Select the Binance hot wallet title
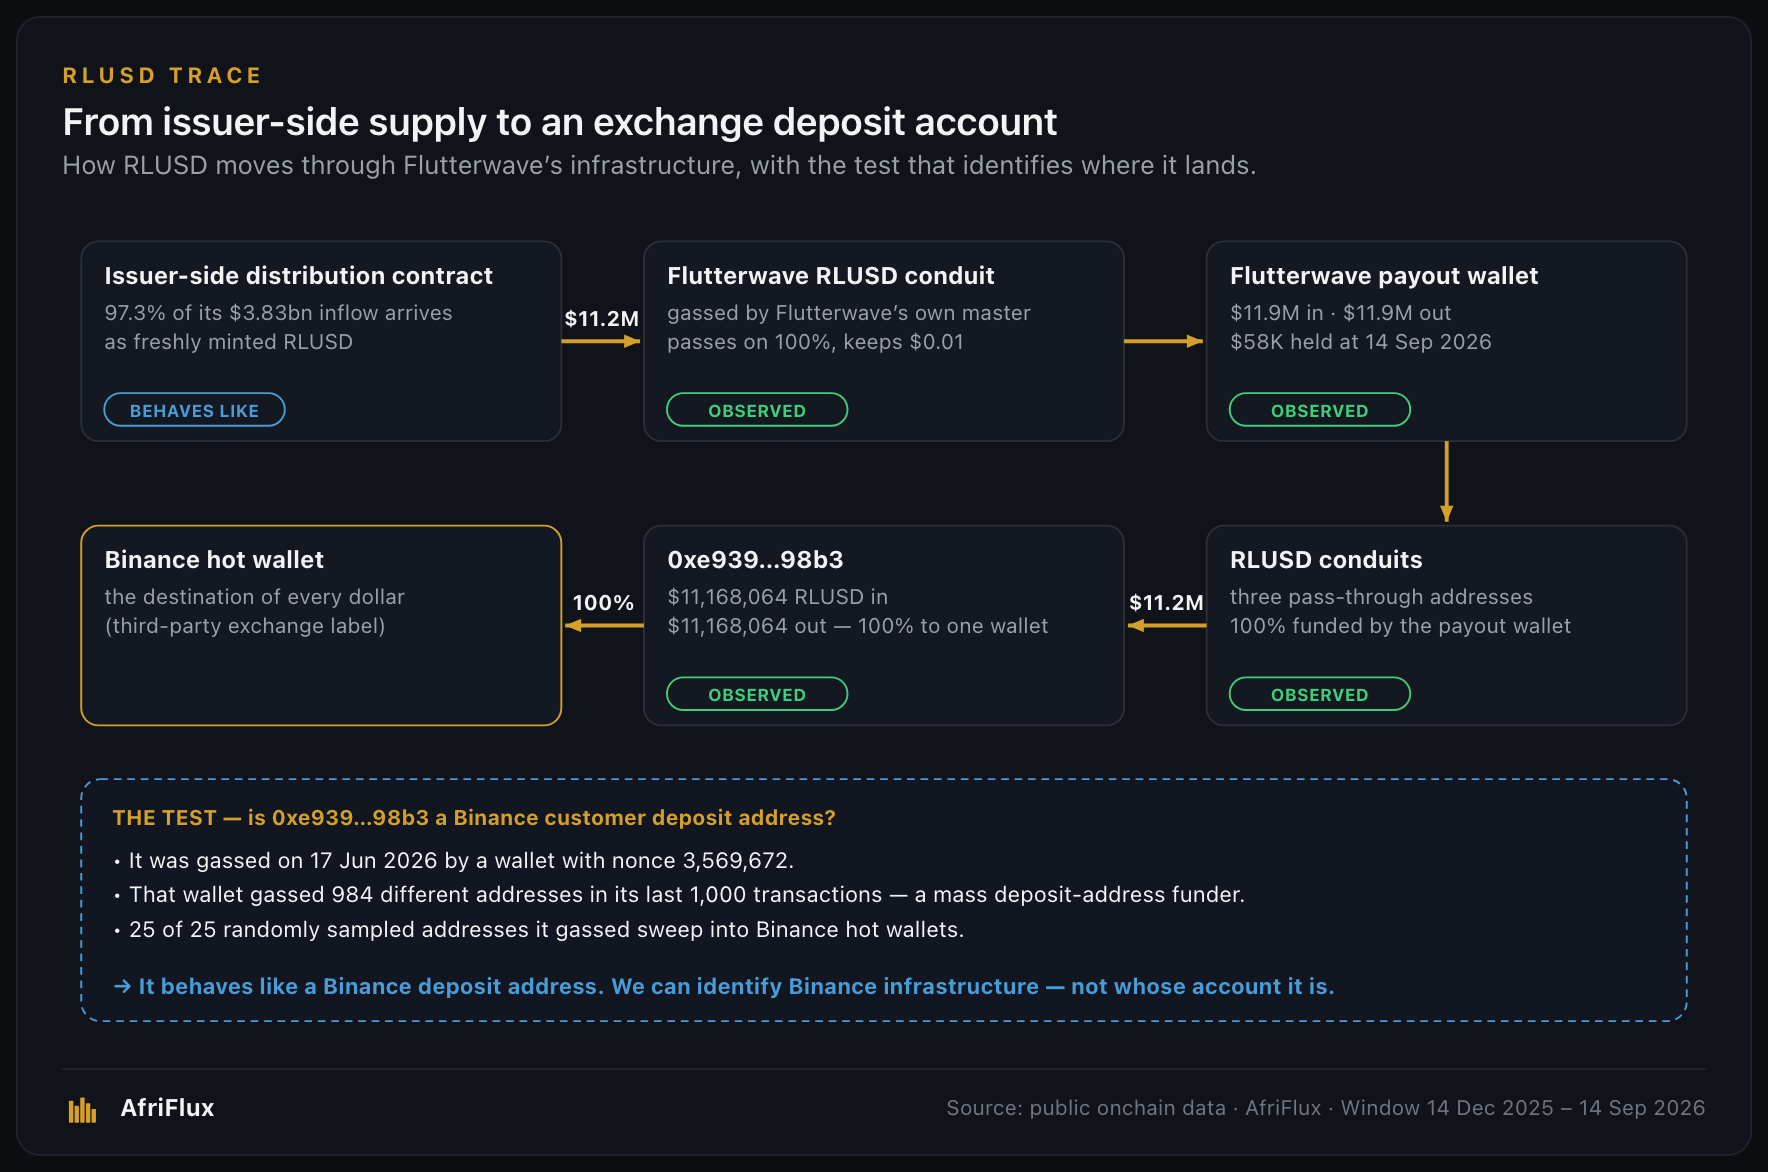The height and width of the screenshot is (1172, 1768). [x=214, y=560]
